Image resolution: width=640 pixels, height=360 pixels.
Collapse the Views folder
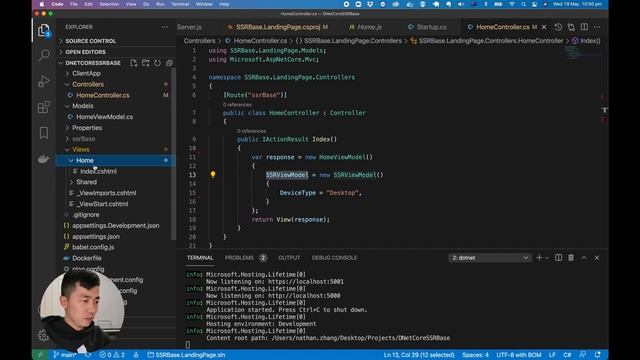(x=80, y=149)
